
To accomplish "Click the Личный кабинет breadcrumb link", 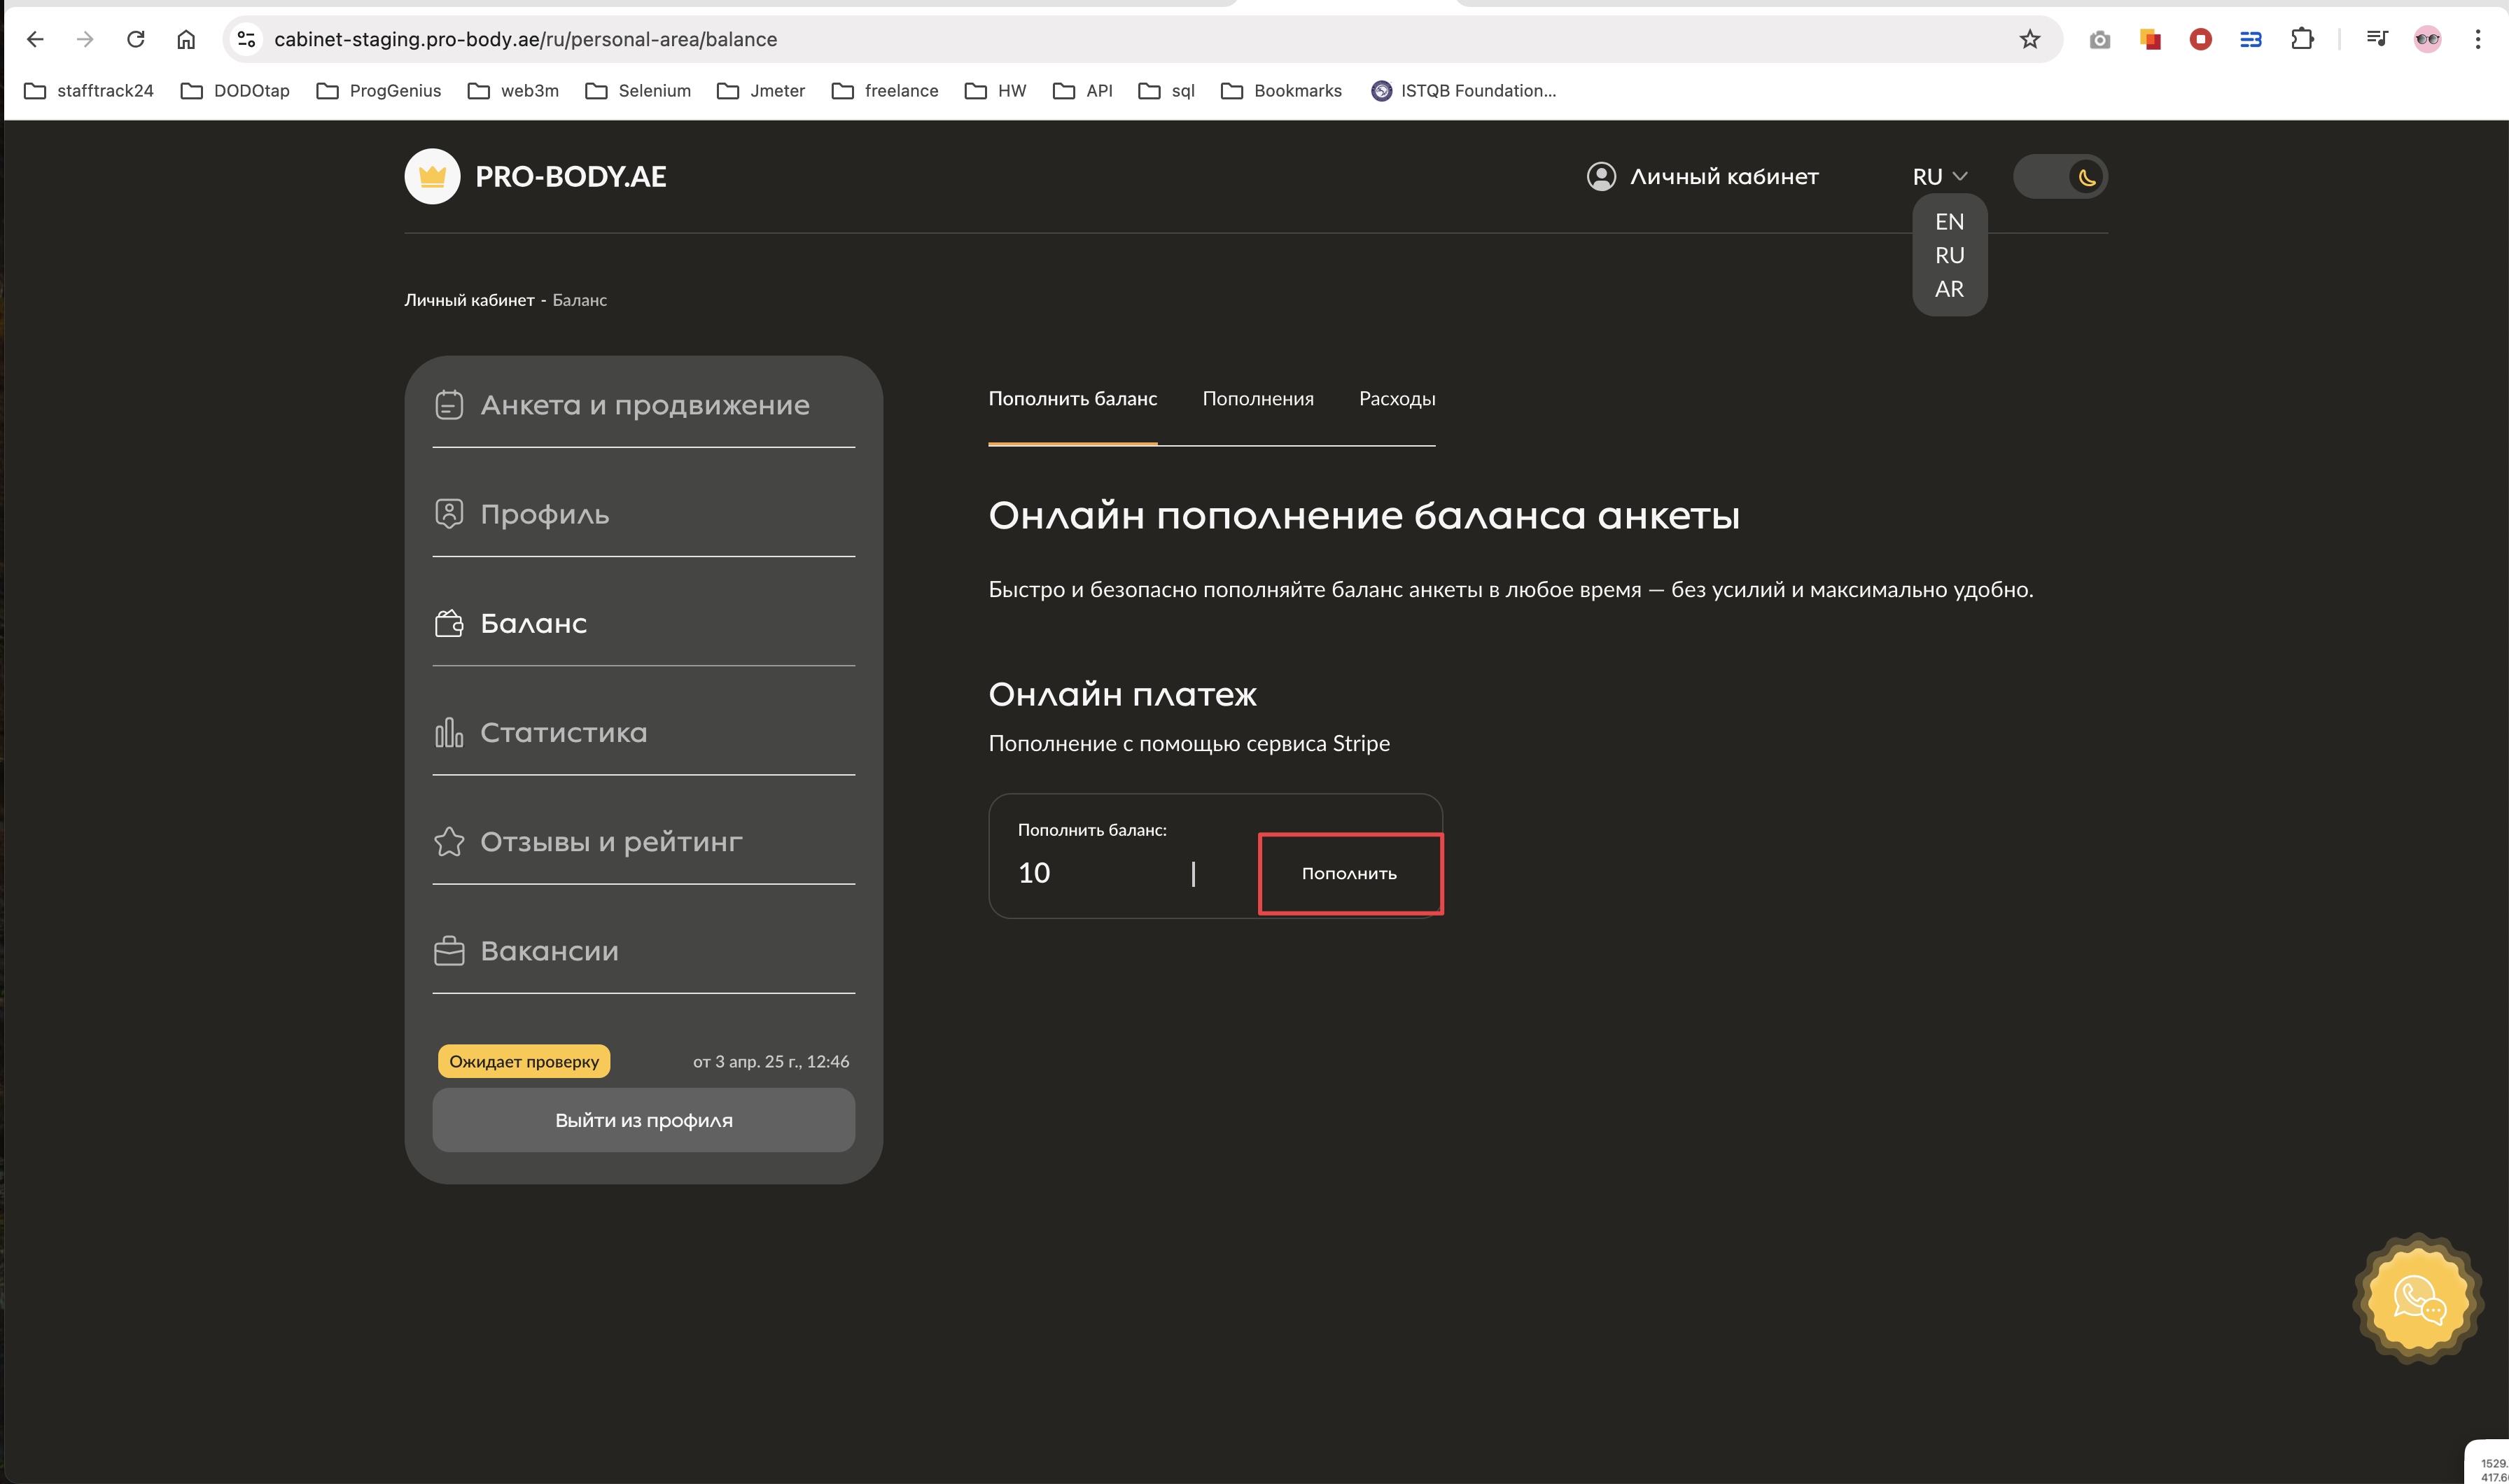I will coord(469,300).
